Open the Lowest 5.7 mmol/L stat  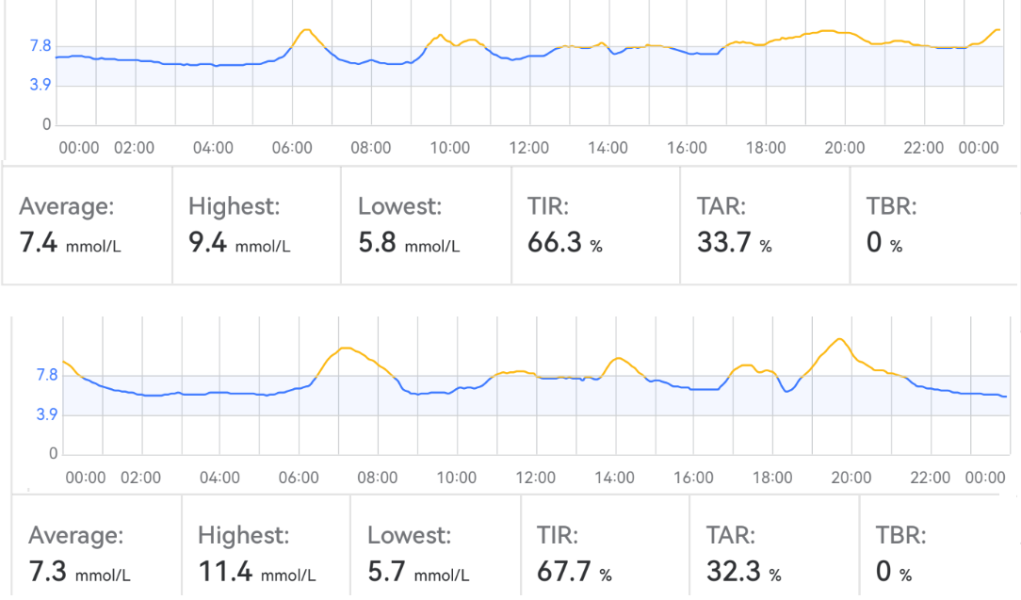click(x=435, y=553)
